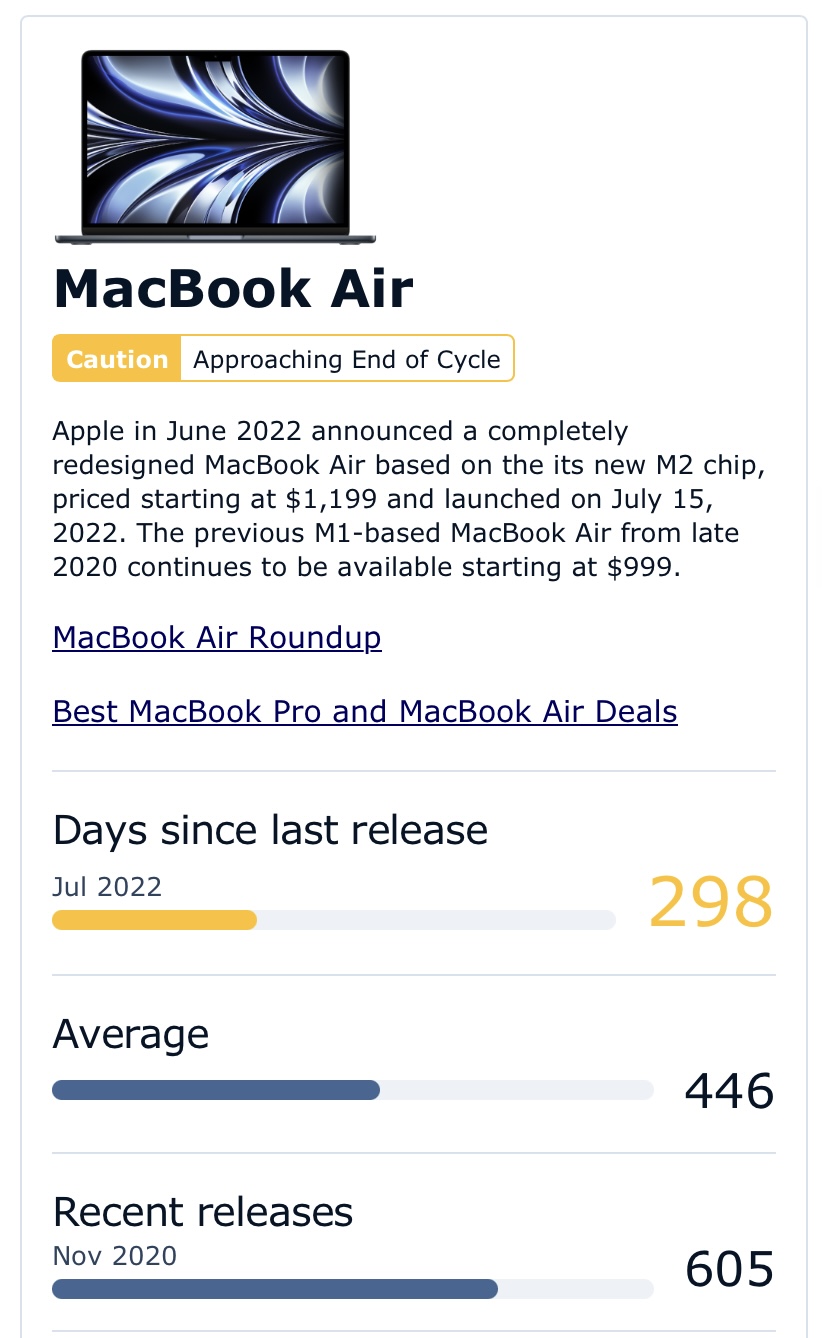Click the 605 days value
The width and height of the screenshot is (828, 1338).
pos(730,1269)
